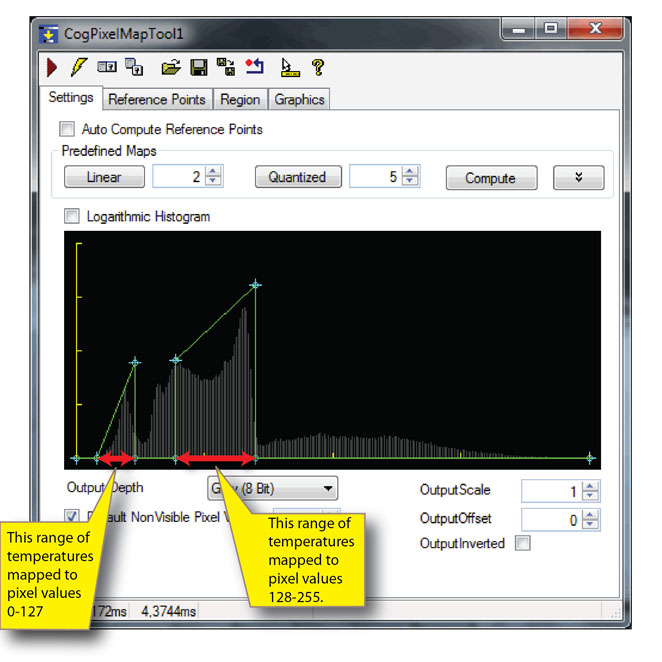Image resolution: width=662 pixels, height=662 pixels.
Task: Click the Quantized predefined map button
Action: point(298,177)
